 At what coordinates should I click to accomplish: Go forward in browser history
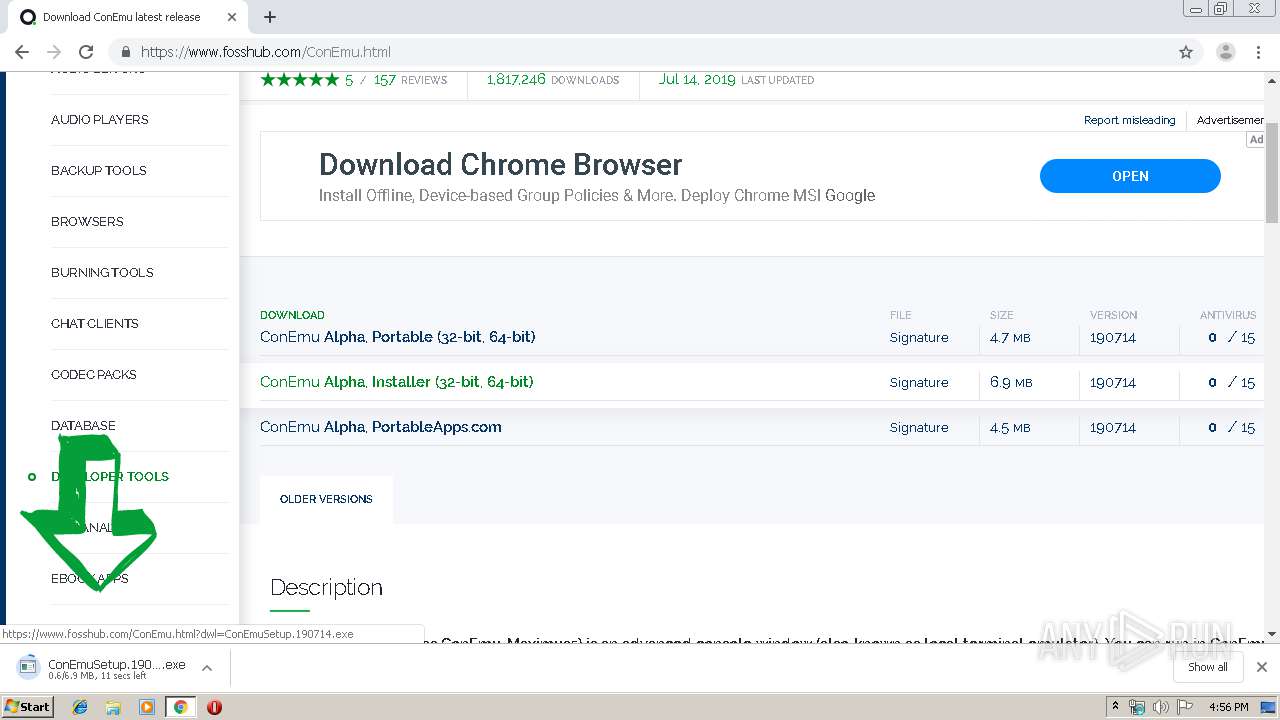54,52
